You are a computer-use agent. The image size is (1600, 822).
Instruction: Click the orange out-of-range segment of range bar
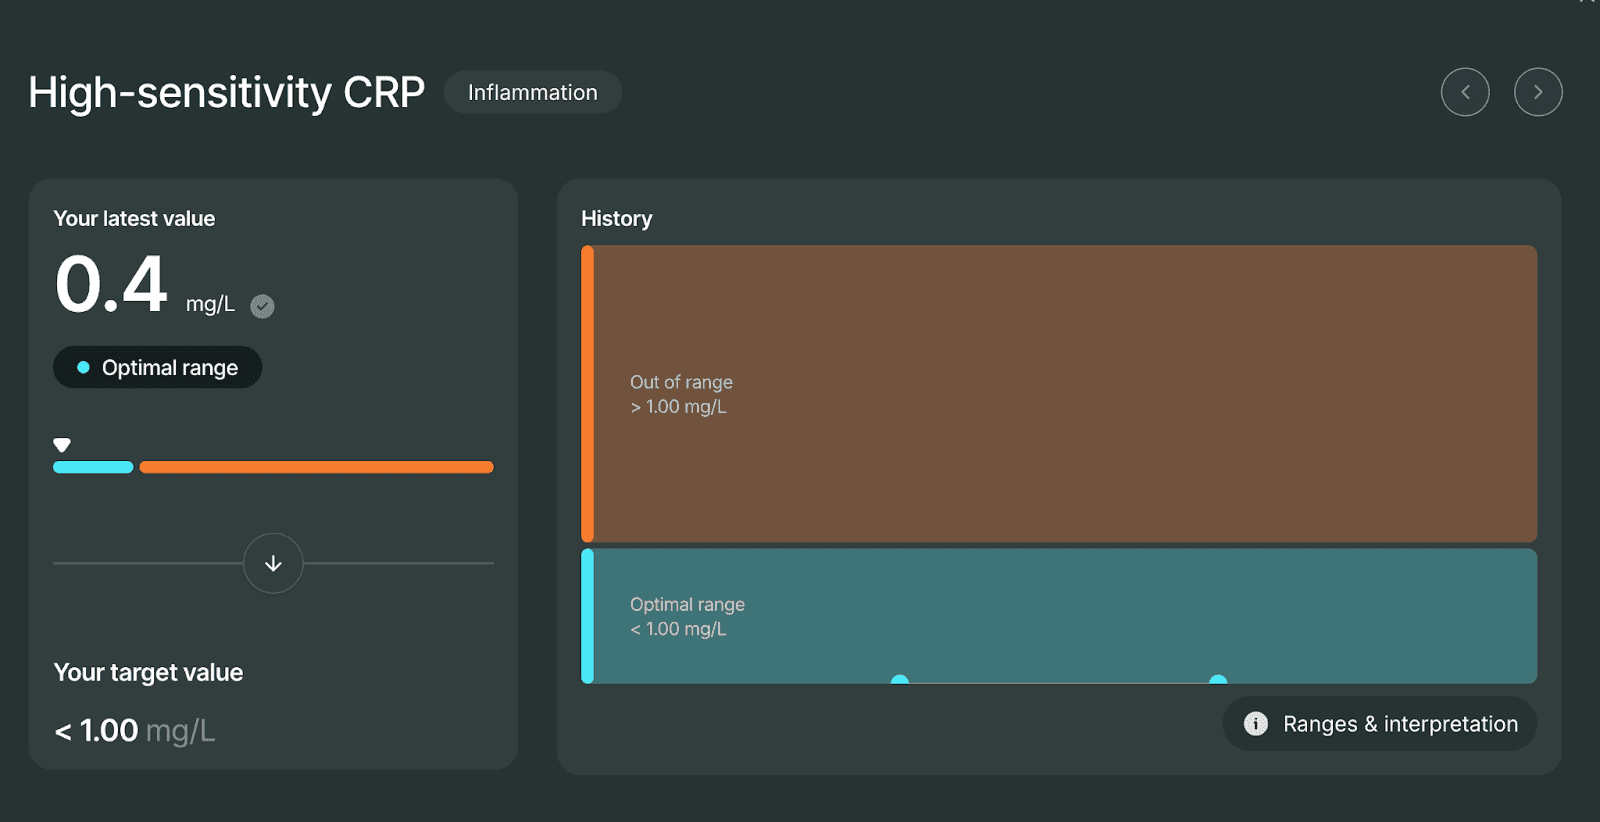(316, 467)
